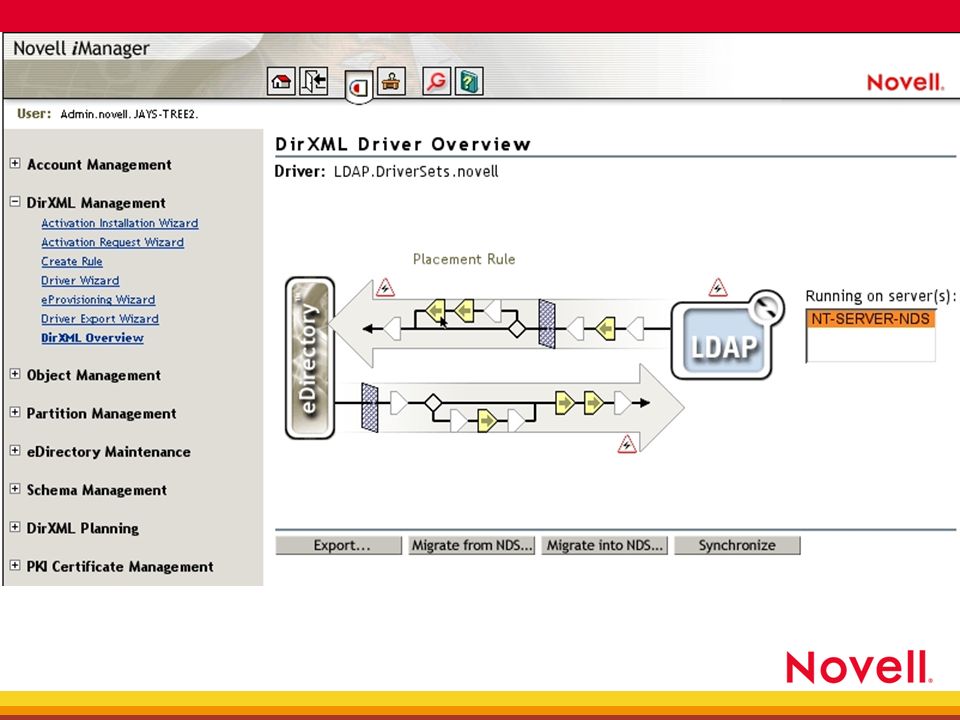The height and width of the screenshot is (720, 960).
Task: Expand the eDirectory Maintenance section
Action: 15,451
